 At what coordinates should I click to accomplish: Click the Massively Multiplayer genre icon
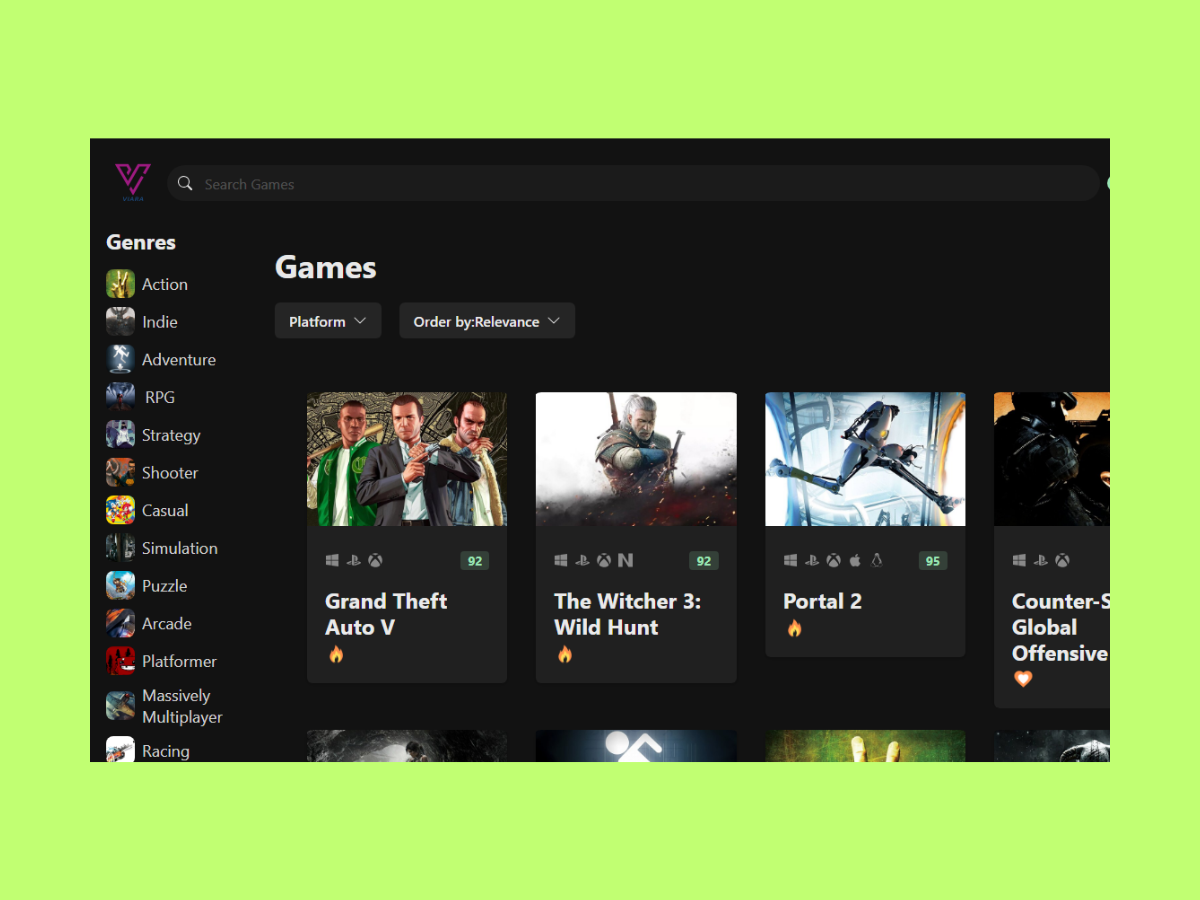(120, 706)
